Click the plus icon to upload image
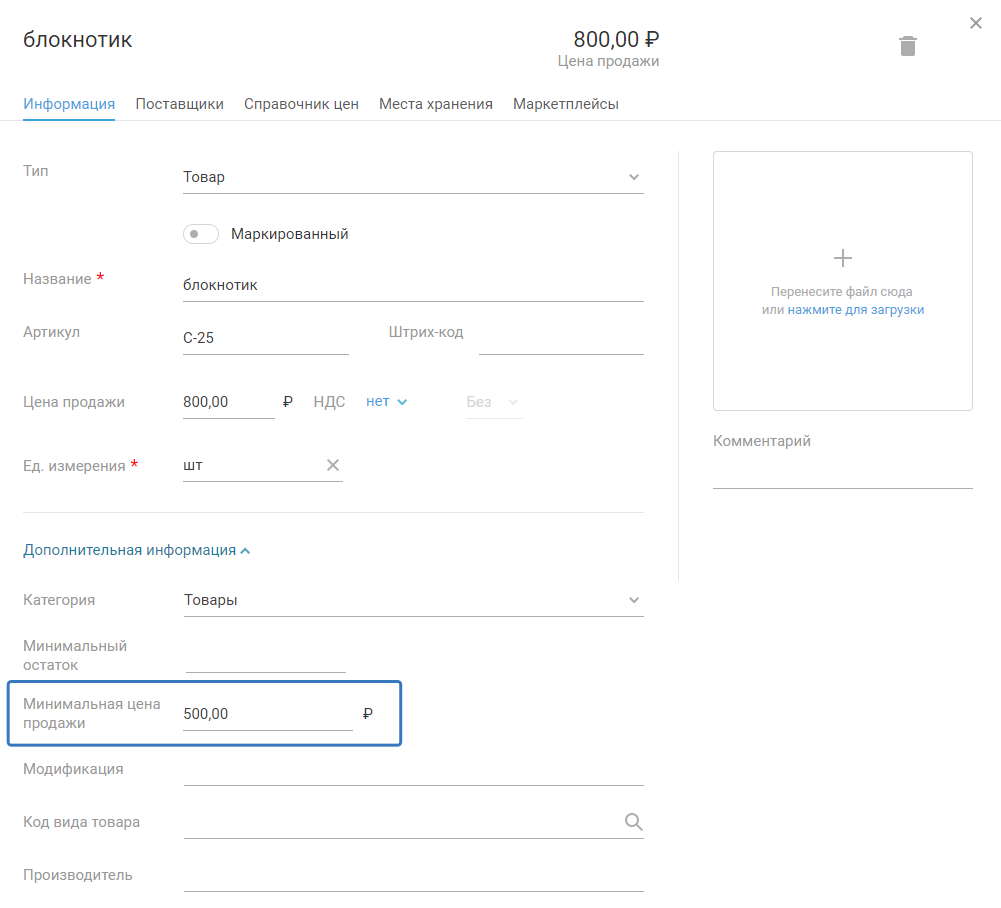The image size is (1001, 908). pos(842,258)
